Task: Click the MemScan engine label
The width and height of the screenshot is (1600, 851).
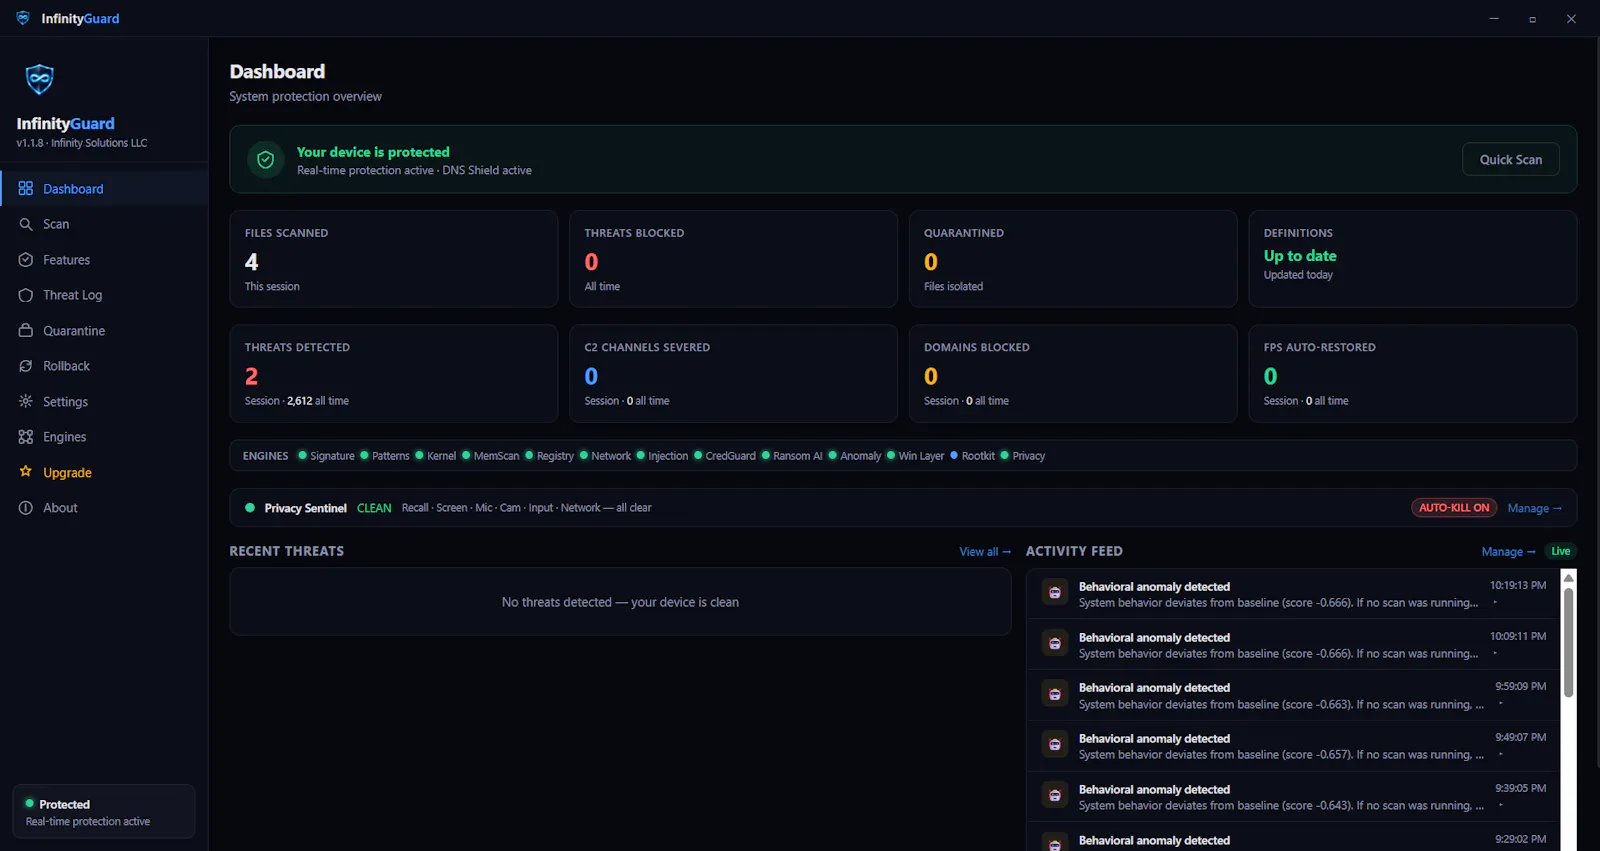Action: point(496,456)
